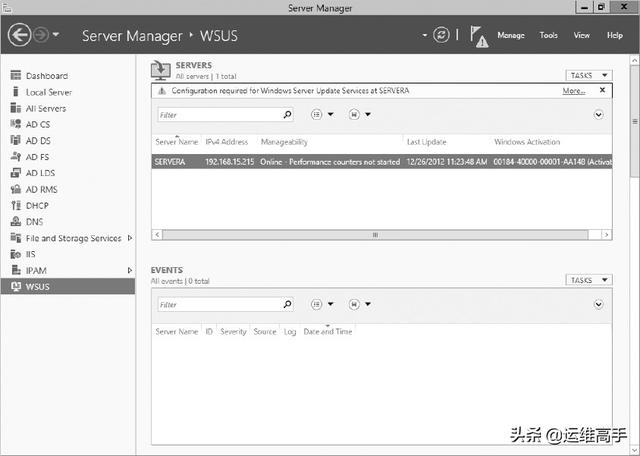Click the Events filter search magnifier

coord(287,304)
